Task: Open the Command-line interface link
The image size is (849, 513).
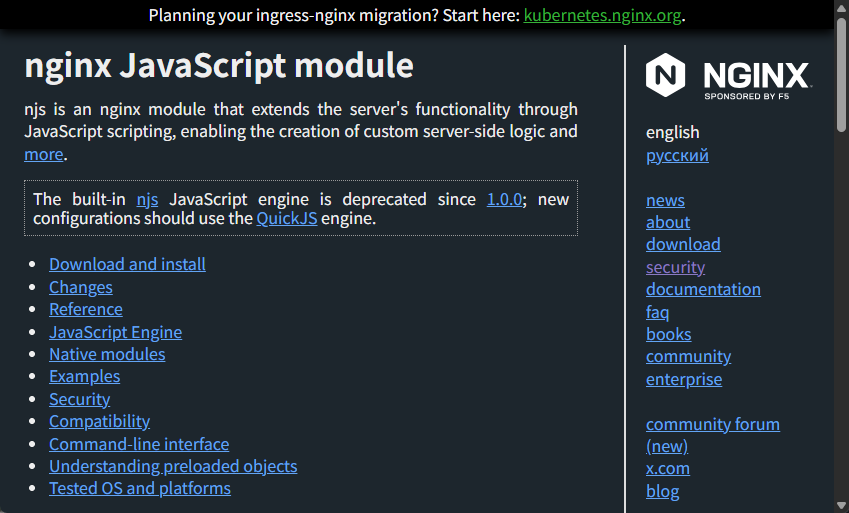Action: [x=139, y=444]
